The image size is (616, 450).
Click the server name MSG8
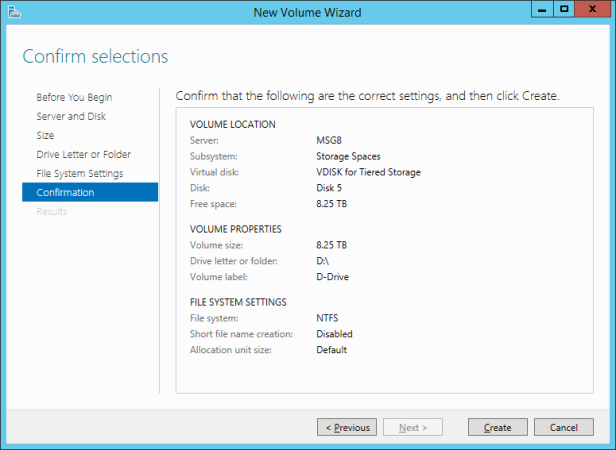click(x=330, y=141)
